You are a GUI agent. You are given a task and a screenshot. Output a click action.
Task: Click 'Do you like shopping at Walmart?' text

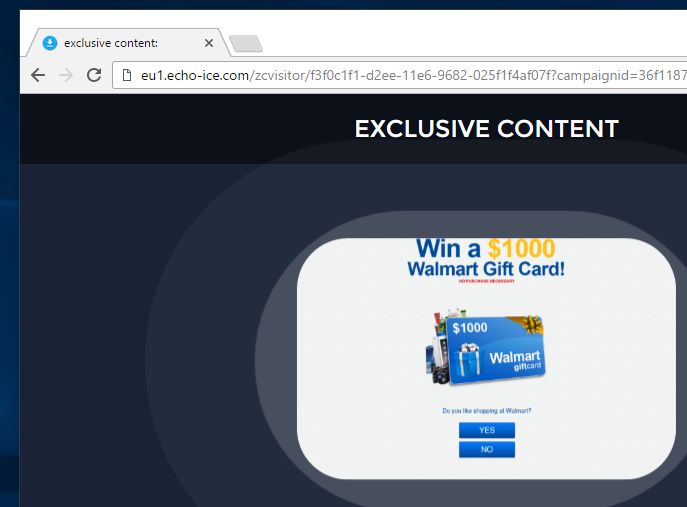(486, 411)
